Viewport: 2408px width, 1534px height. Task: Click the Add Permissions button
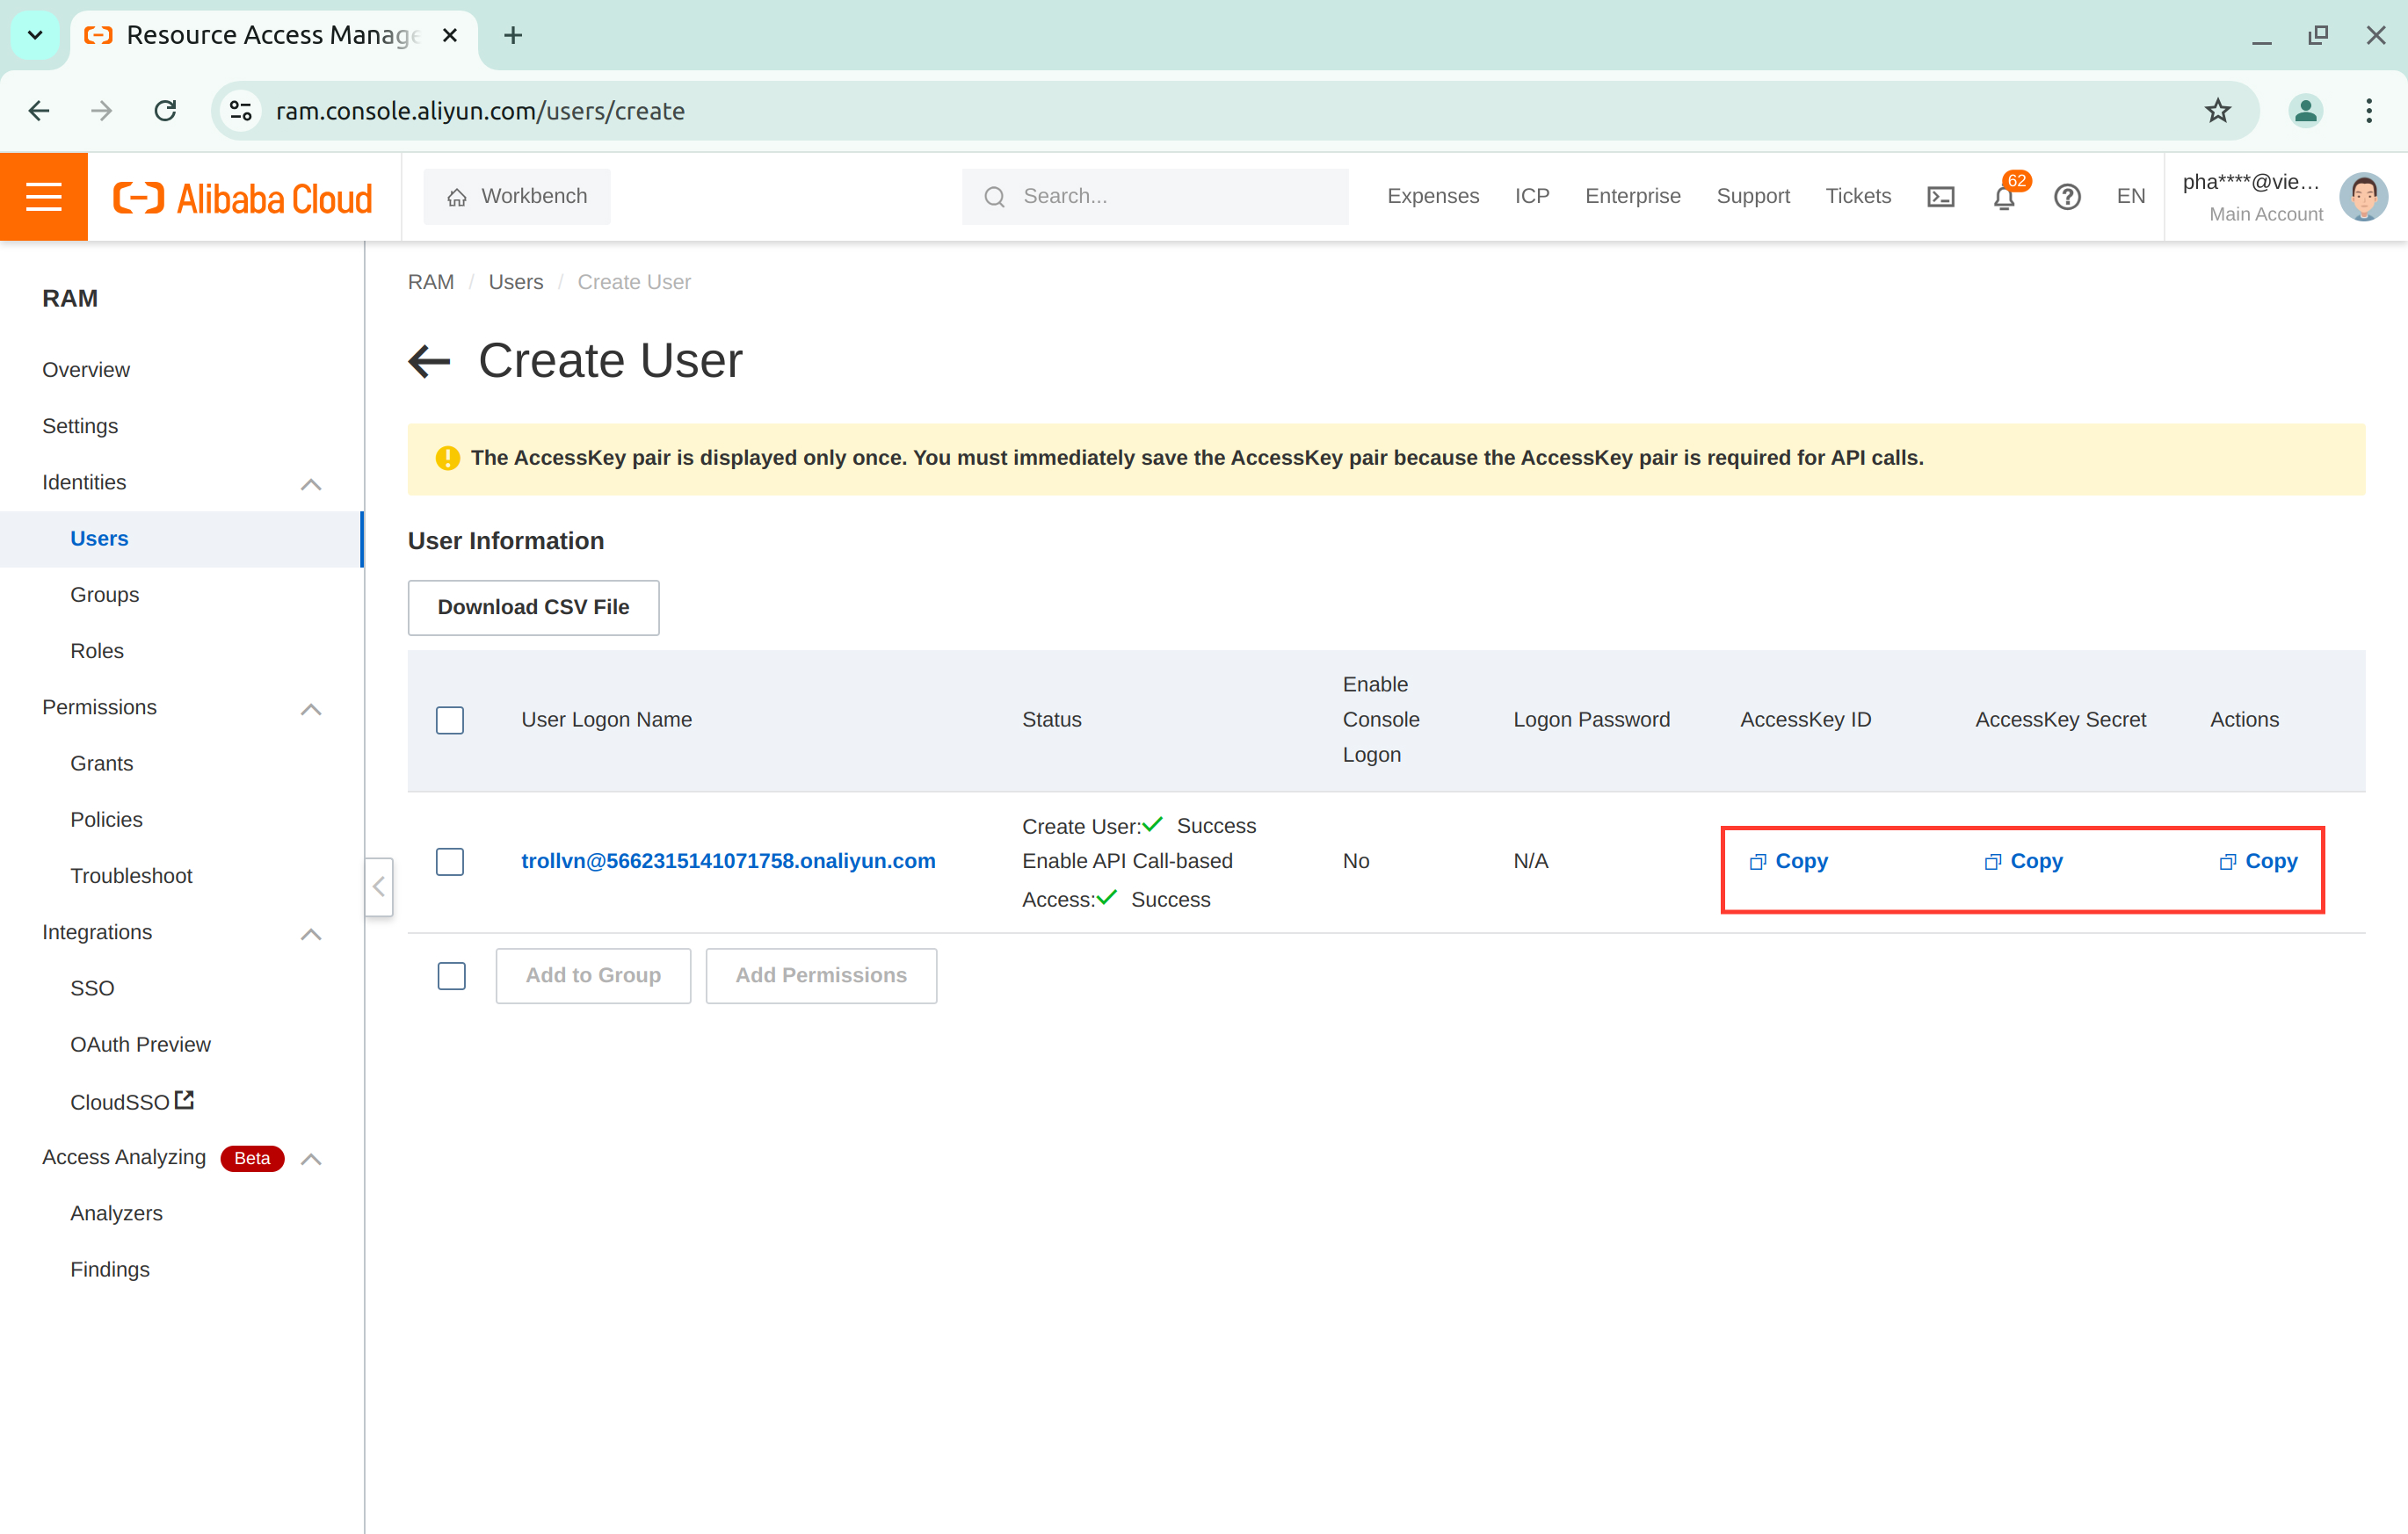coord(821,976)
